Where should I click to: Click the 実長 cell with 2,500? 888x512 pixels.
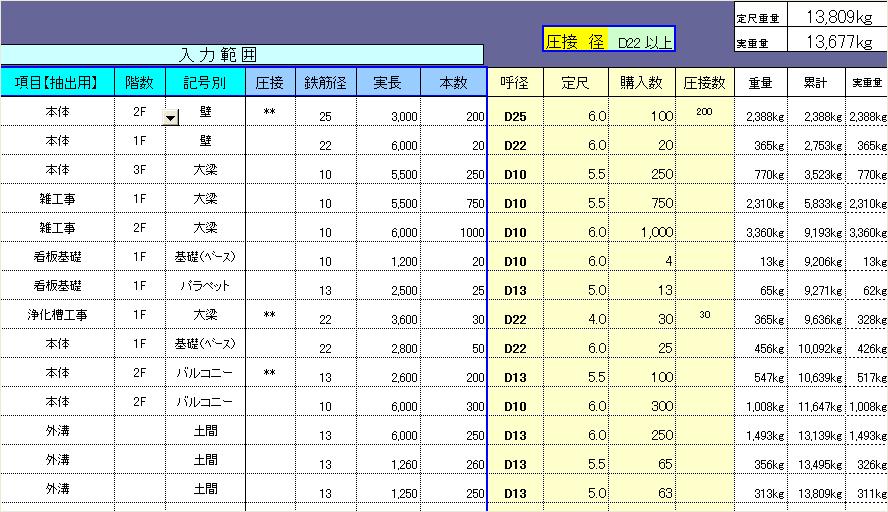[x=388, y=285]
